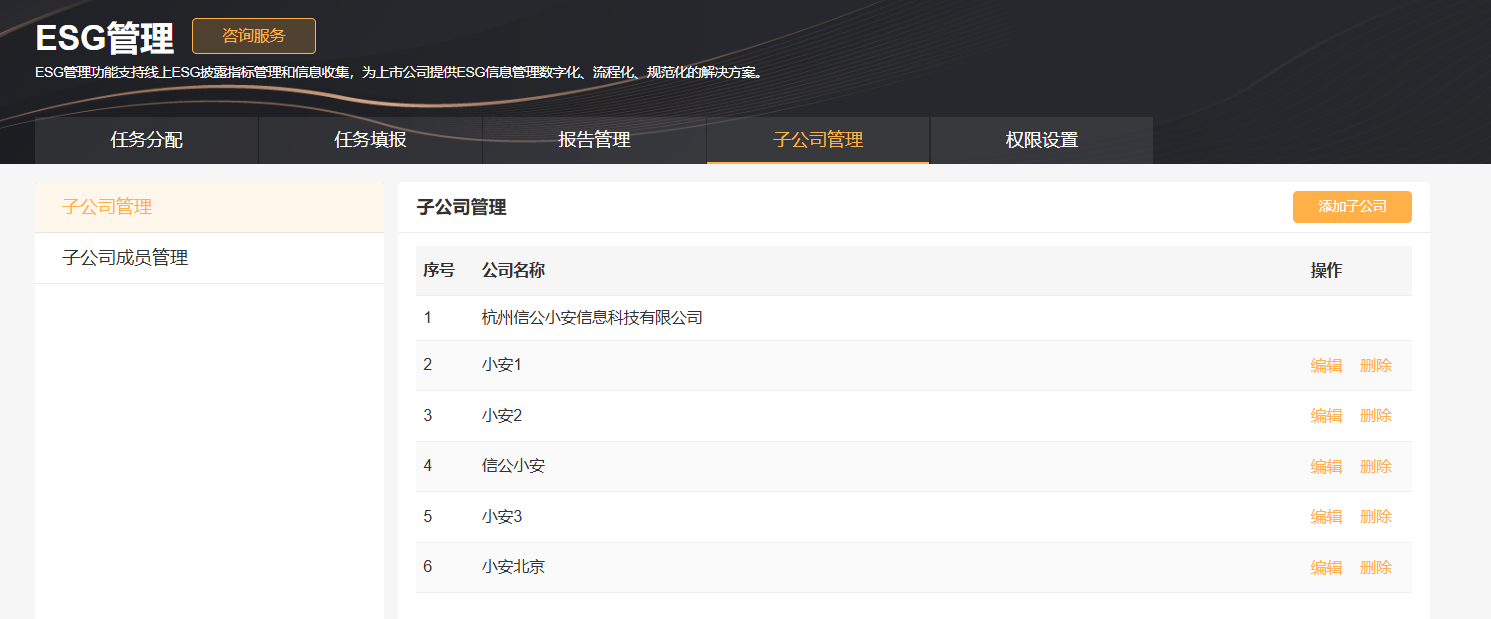Edit the 小安北京 row
Viewport: 1491px width, 619px height.
(x=1326, y=568)
